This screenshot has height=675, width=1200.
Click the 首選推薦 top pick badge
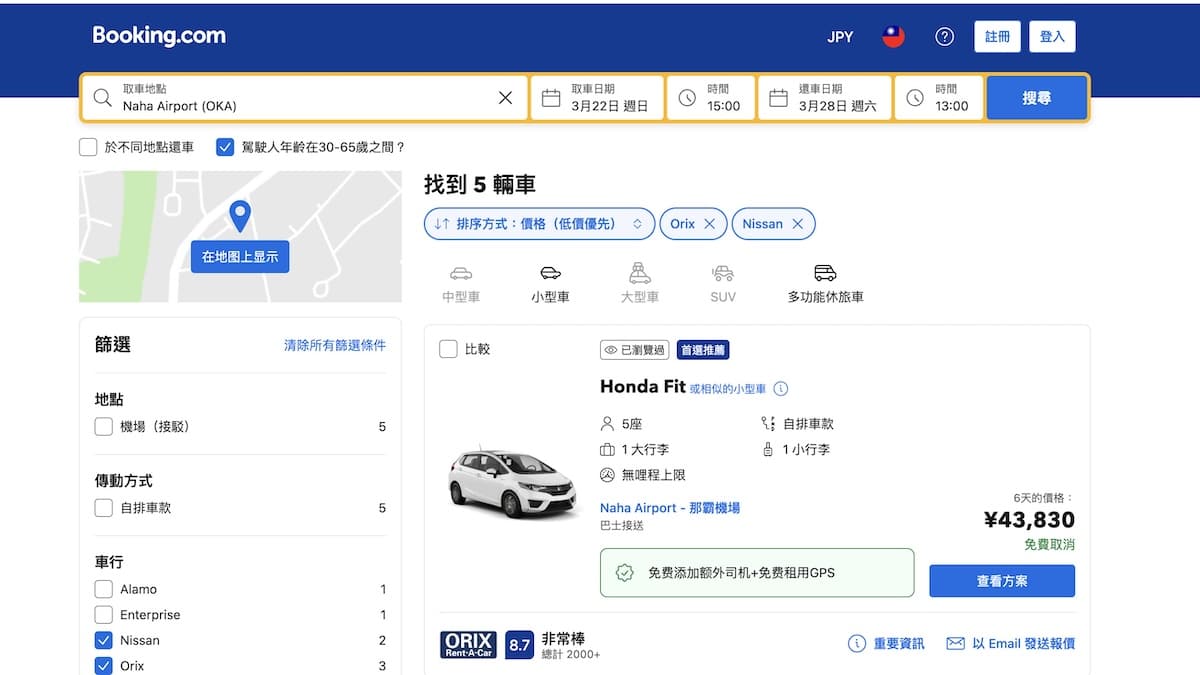coord(703,350)
